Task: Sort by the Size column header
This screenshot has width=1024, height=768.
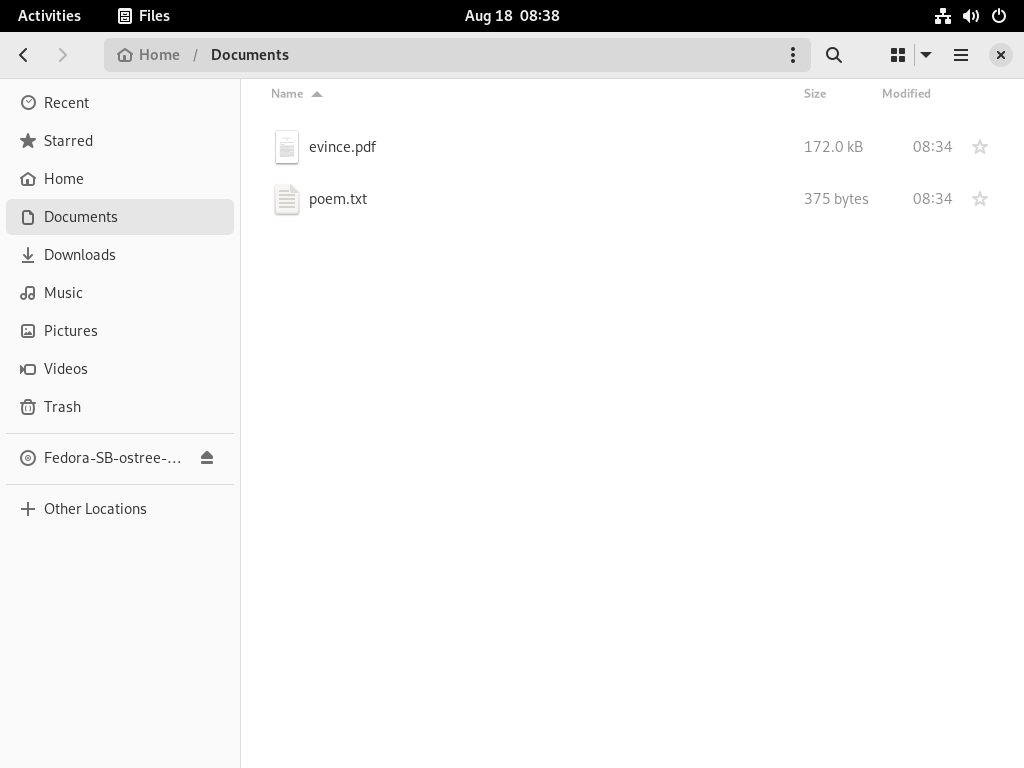Action: (x=814, y=93)
